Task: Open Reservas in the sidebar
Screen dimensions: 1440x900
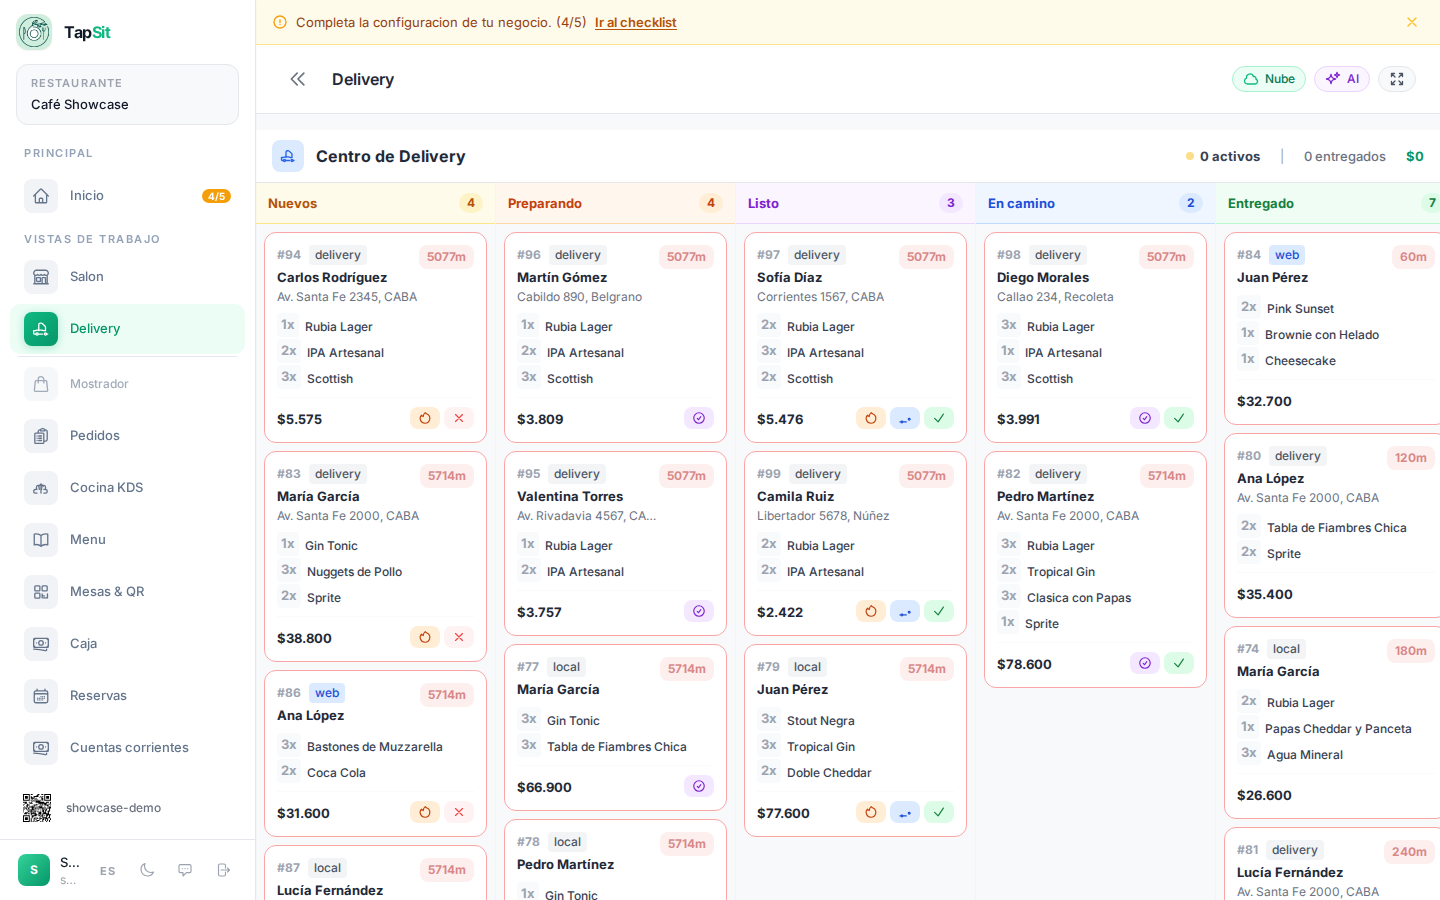Action: pyautogui.click(x=127, y=696)
